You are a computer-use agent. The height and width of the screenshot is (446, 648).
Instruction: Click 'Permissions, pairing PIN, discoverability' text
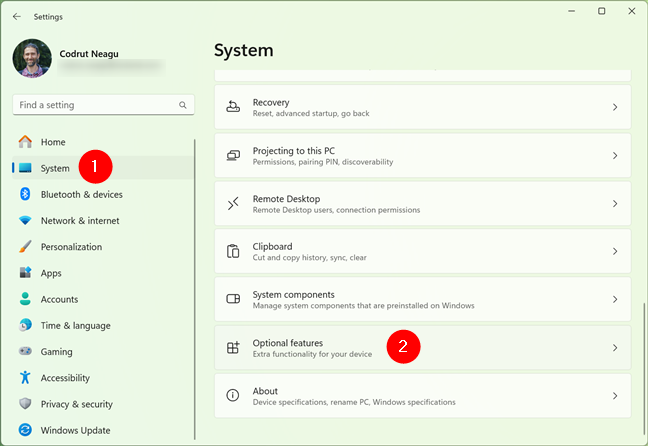(x=323, y=162)
